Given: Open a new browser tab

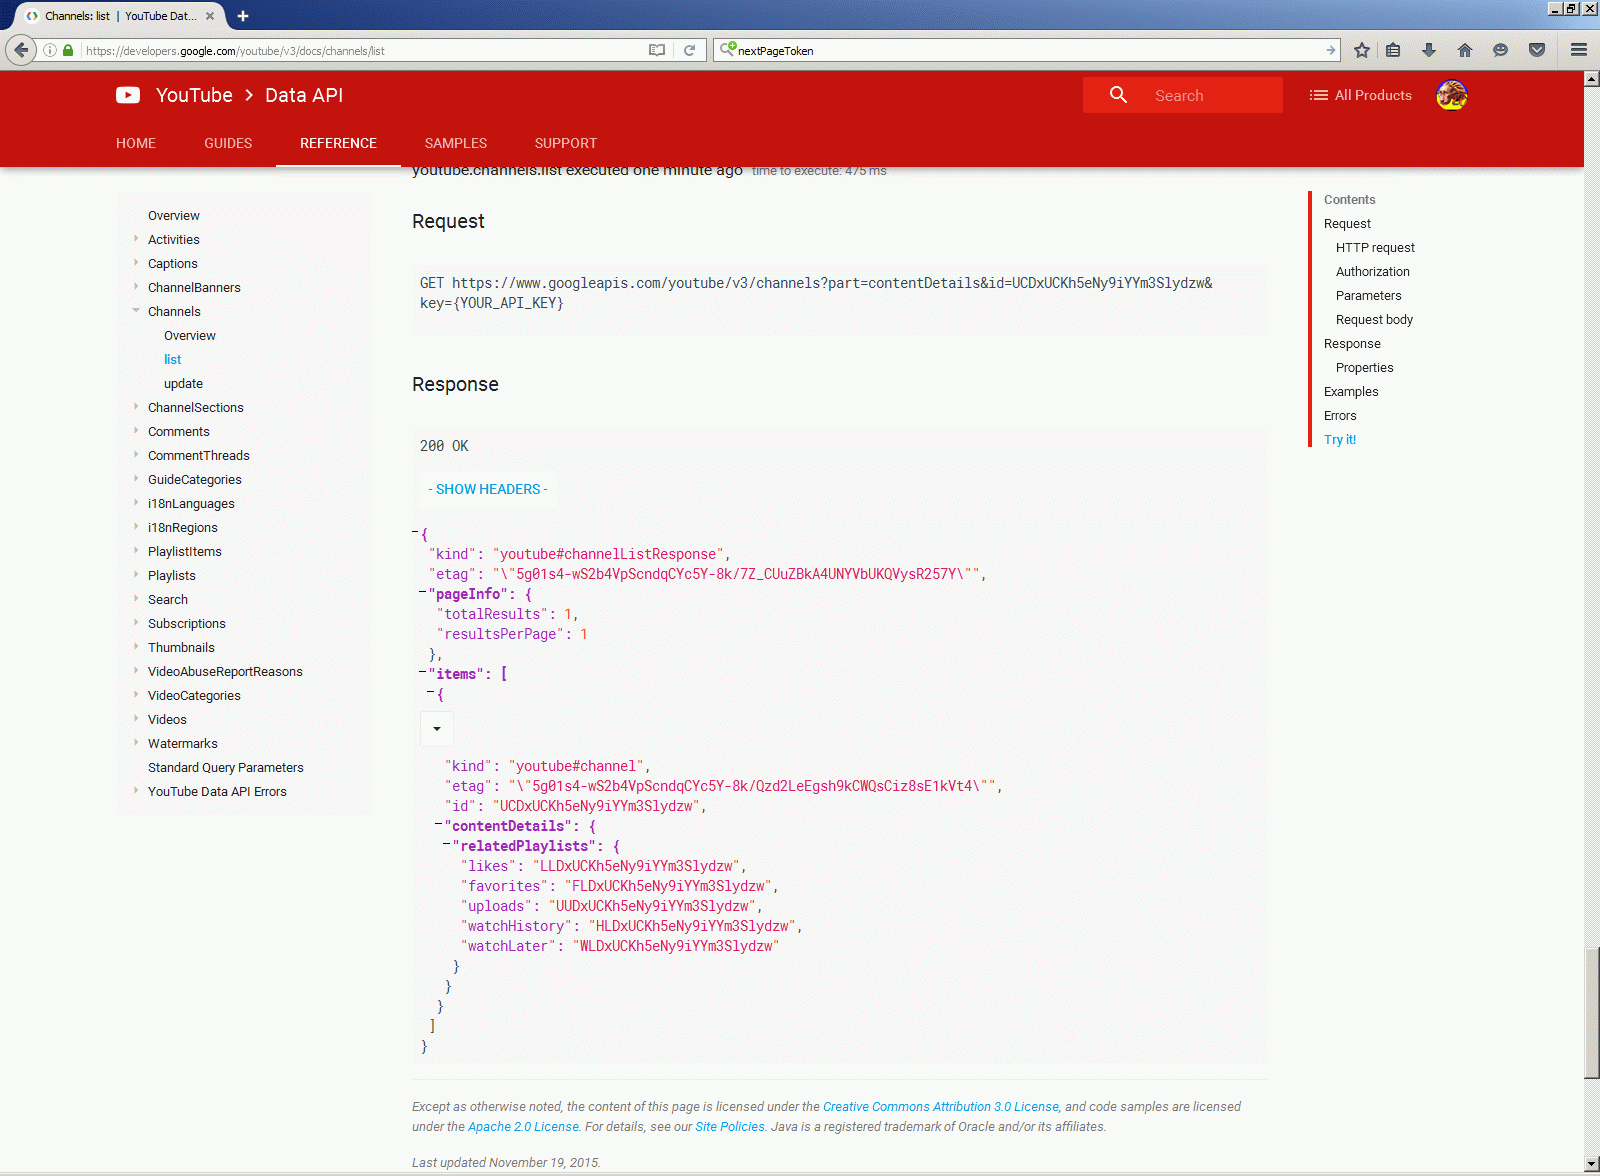Looking at the screenshot, I should tap(243, 16).
